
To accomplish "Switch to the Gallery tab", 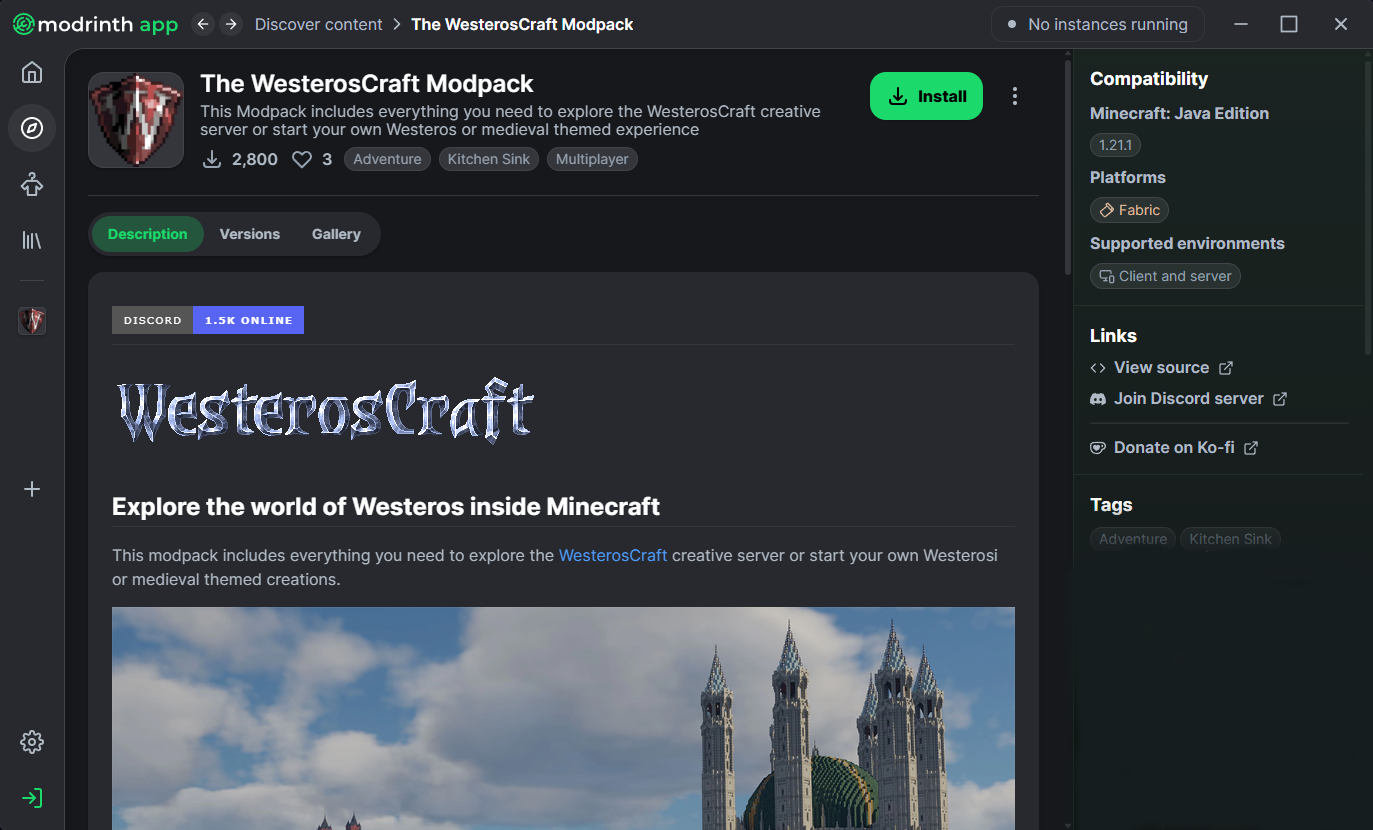I will (336, 234).
